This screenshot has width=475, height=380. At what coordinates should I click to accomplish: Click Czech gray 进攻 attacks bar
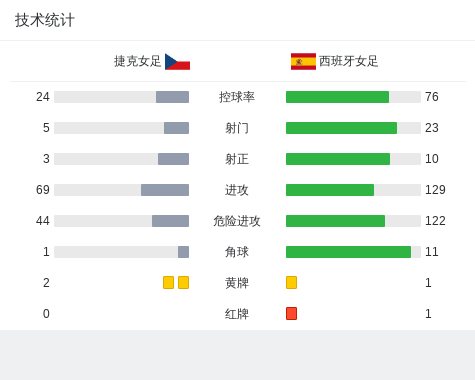tap(165, 190)
